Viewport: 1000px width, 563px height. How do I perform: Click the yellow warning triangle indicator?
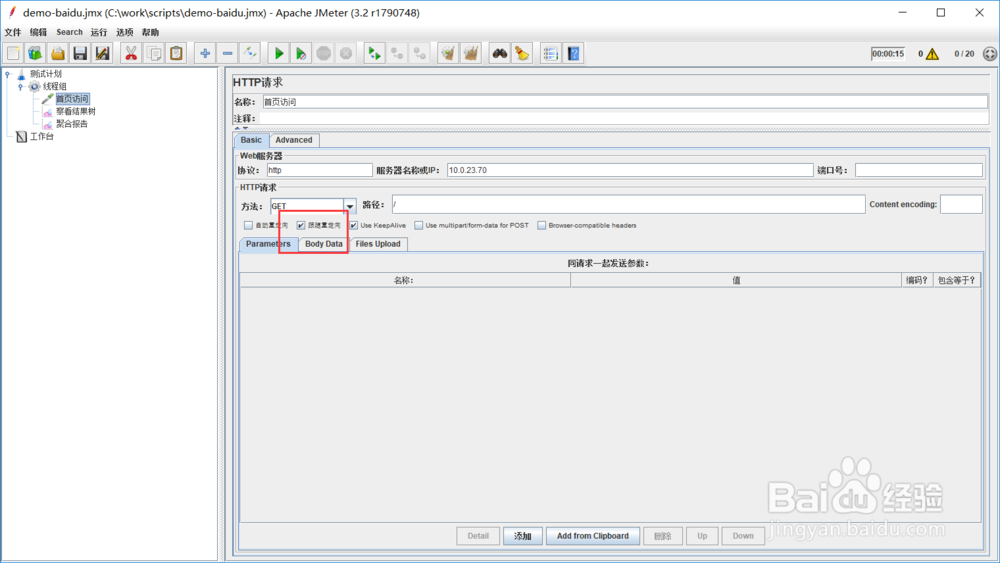[x=932, y=54]
